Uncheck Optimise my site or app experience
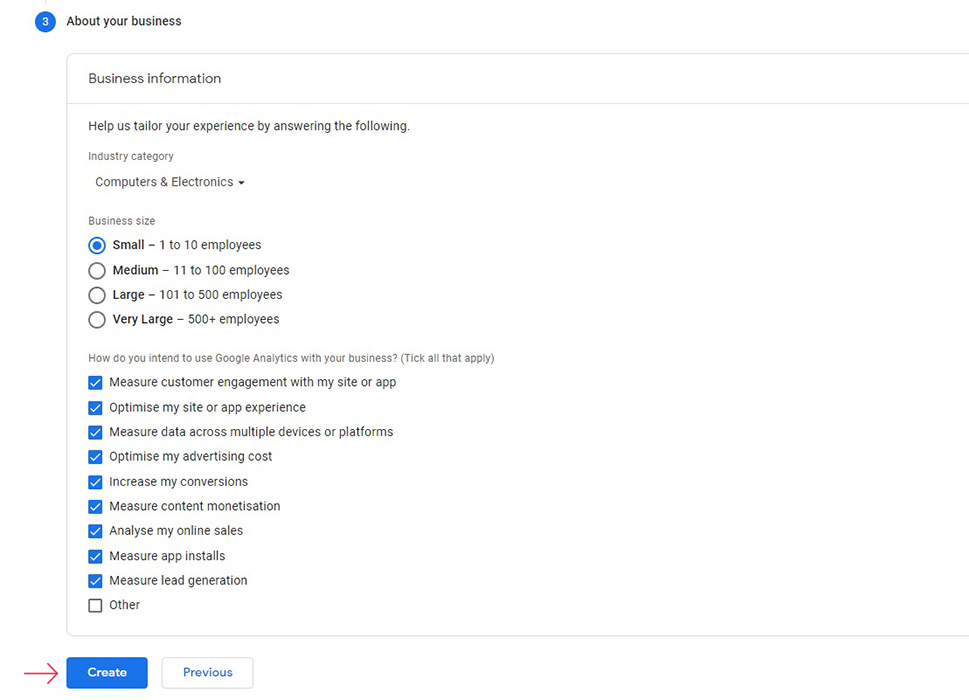This screenshot has width=969, height=700. pos(95,408)
